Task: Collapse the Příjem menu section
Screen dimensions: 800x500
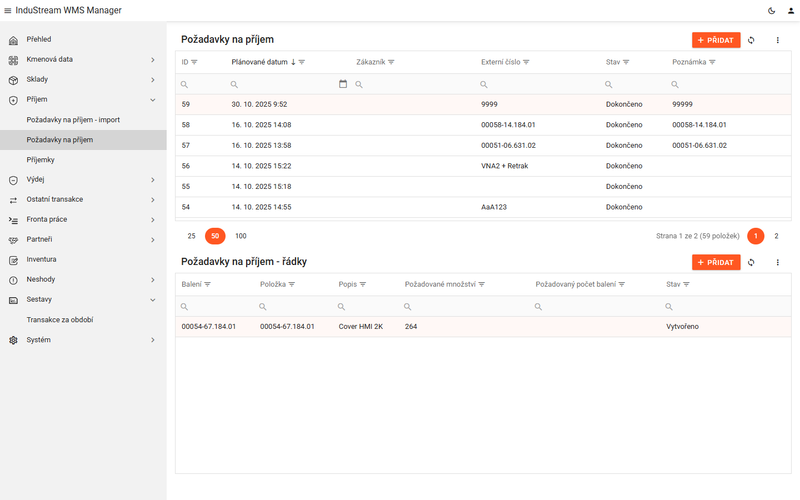Action: [x=83, y=99]
